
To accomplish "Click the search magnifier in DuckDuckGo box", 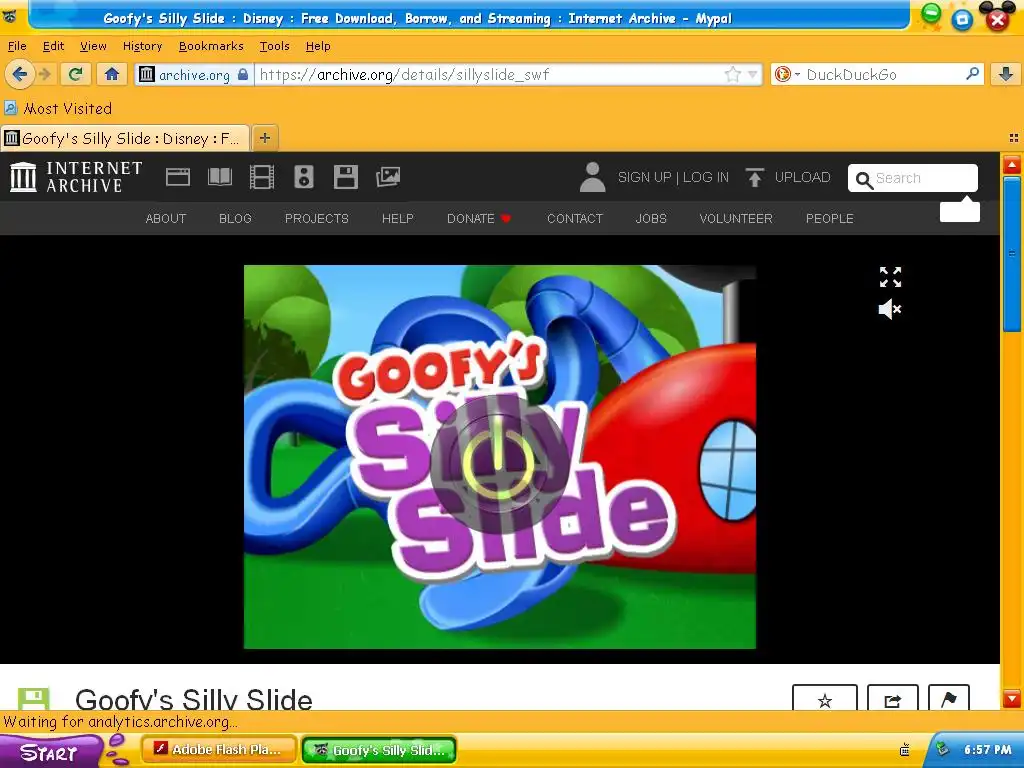I will pos(972,74).
